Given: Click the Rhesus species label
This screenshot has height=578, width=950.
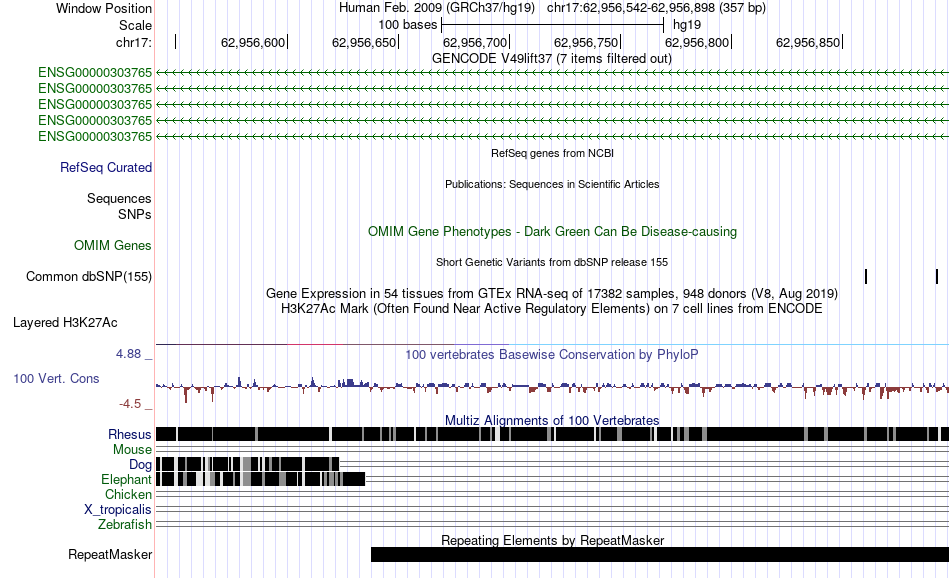Looking at the screenshot, I should tap(130, 434).
